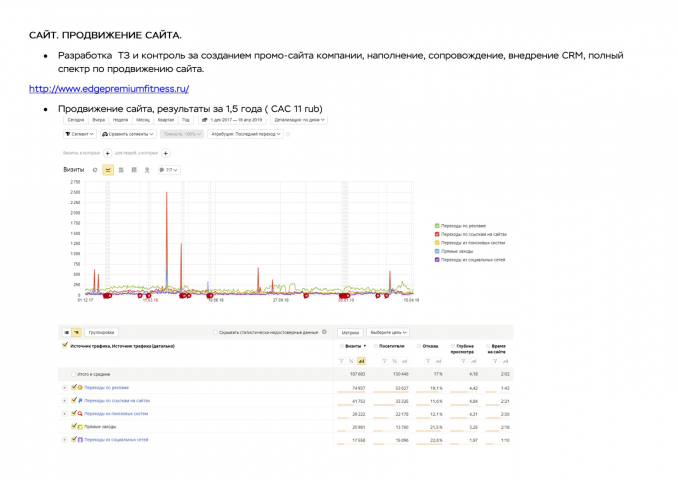
Task: Select the Посетители column header selector
Action: pos(376,346)
